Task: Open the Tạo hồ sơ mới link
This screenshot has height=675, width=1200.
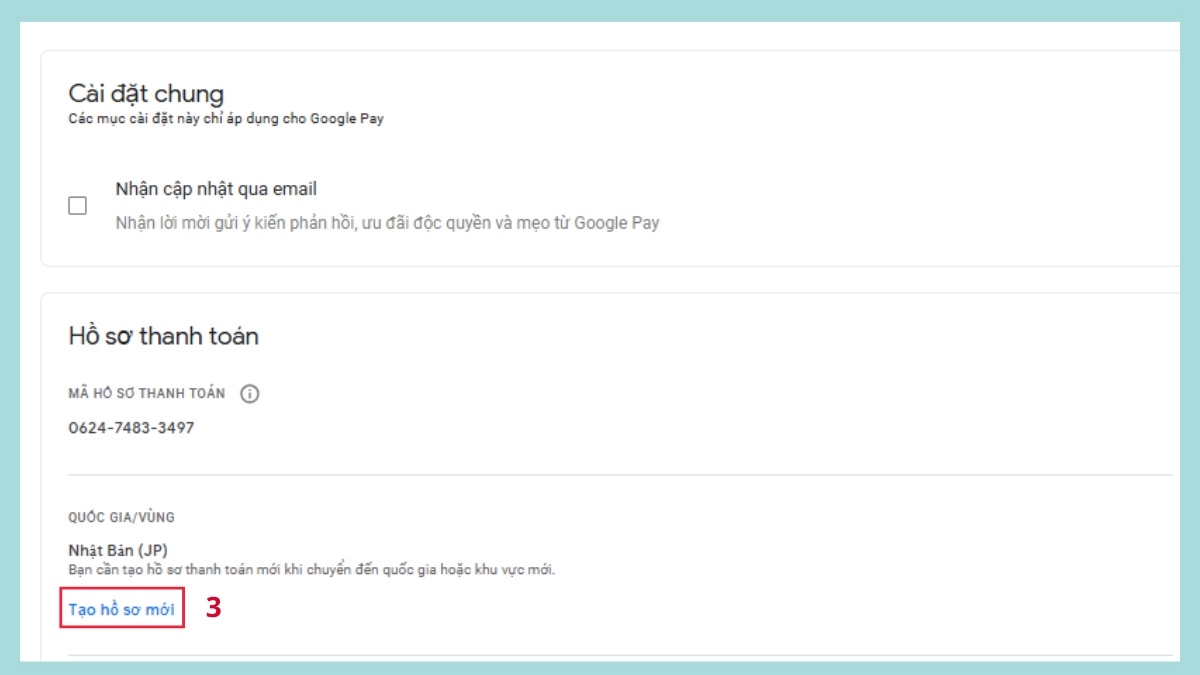Action: click(121, 609)
